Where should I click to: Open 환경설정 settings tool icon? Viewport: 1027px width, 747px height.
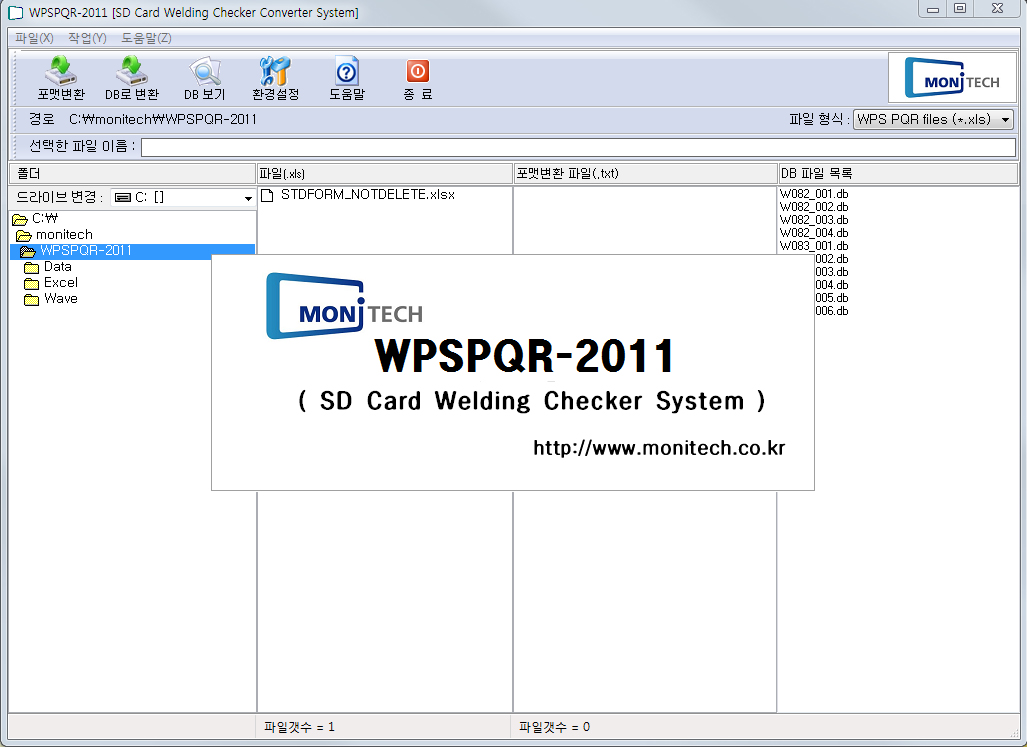coord(275,70)
